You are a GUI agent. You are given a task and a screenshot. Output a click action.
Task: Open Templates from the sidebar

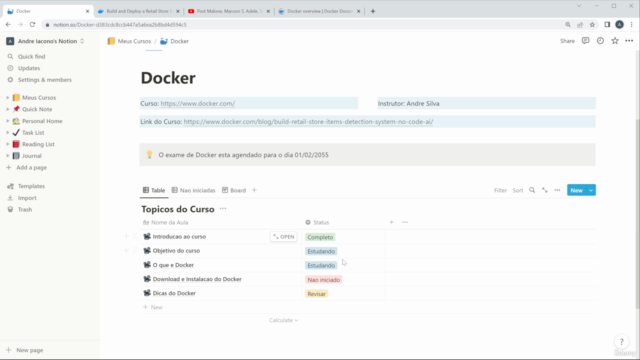31,186
